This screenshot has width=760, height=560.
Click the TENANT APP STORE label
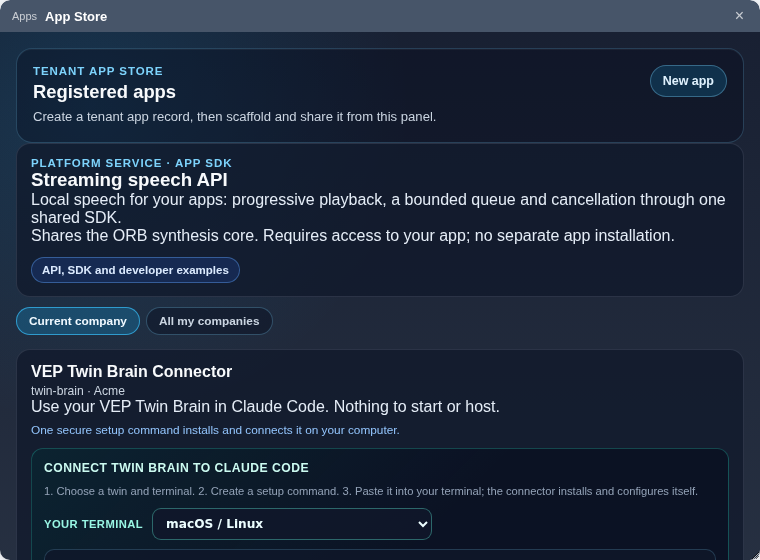[98, 71]
